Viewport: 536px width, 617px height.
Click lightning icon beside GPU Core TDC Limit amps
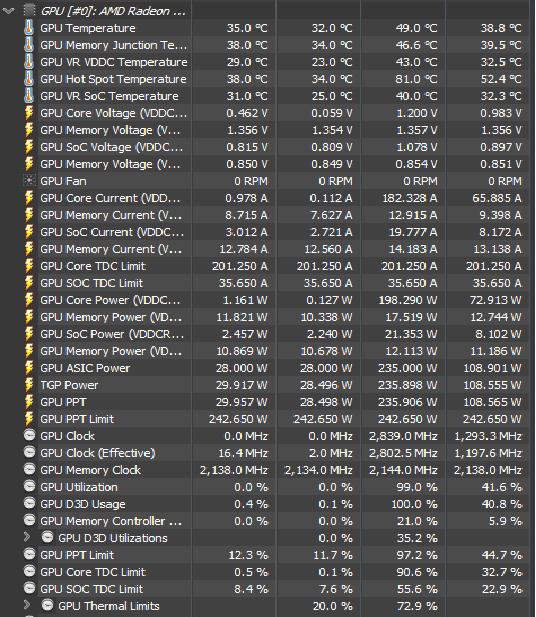pos(29,266)
